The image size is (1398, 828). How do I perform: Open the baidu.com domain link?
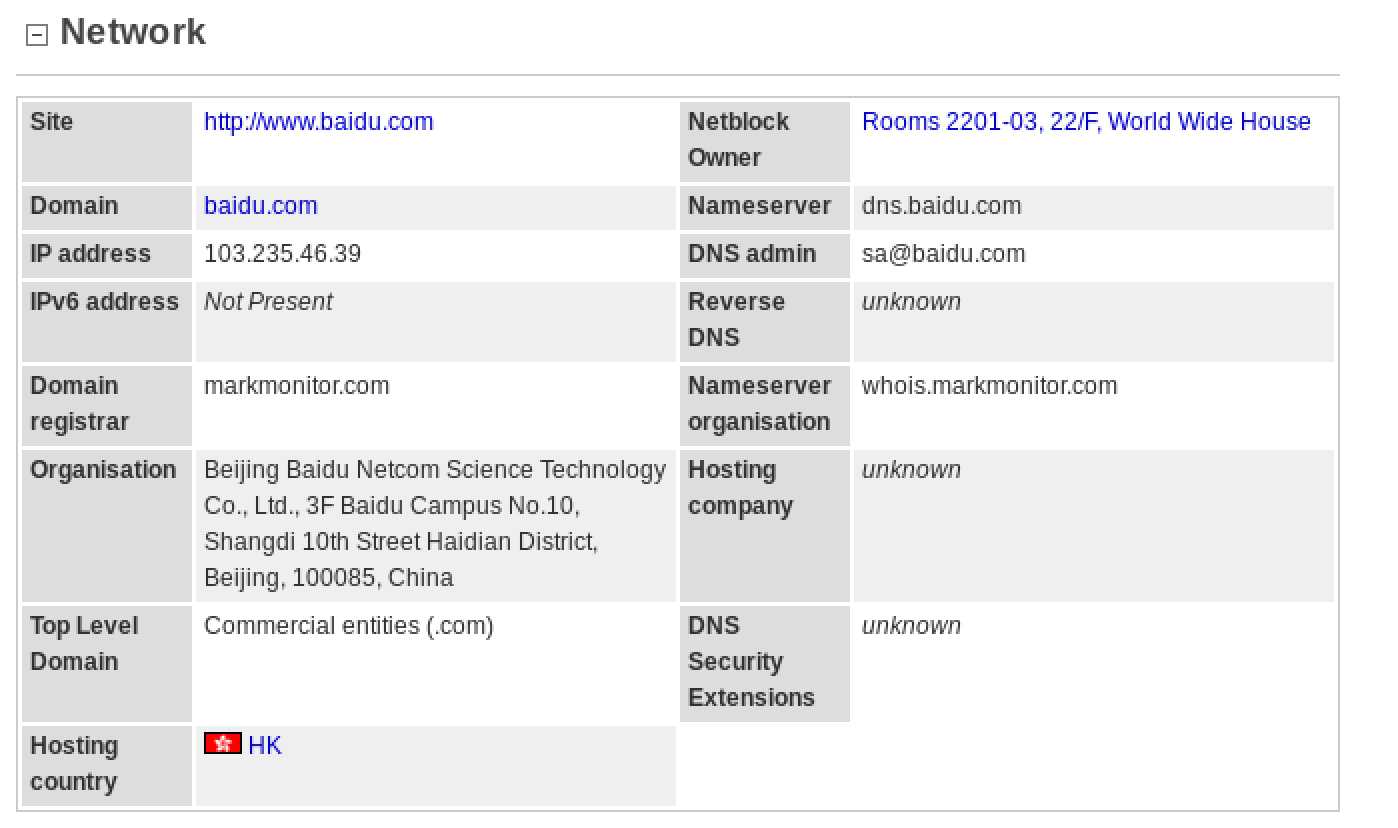tap(261, 206)
